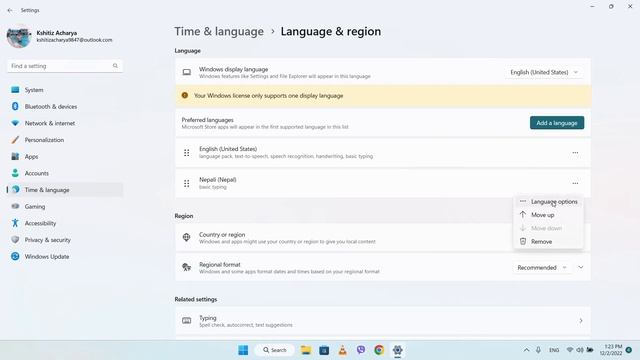
Task: Open Windows display language dropdown
Action: coord(544,72)
